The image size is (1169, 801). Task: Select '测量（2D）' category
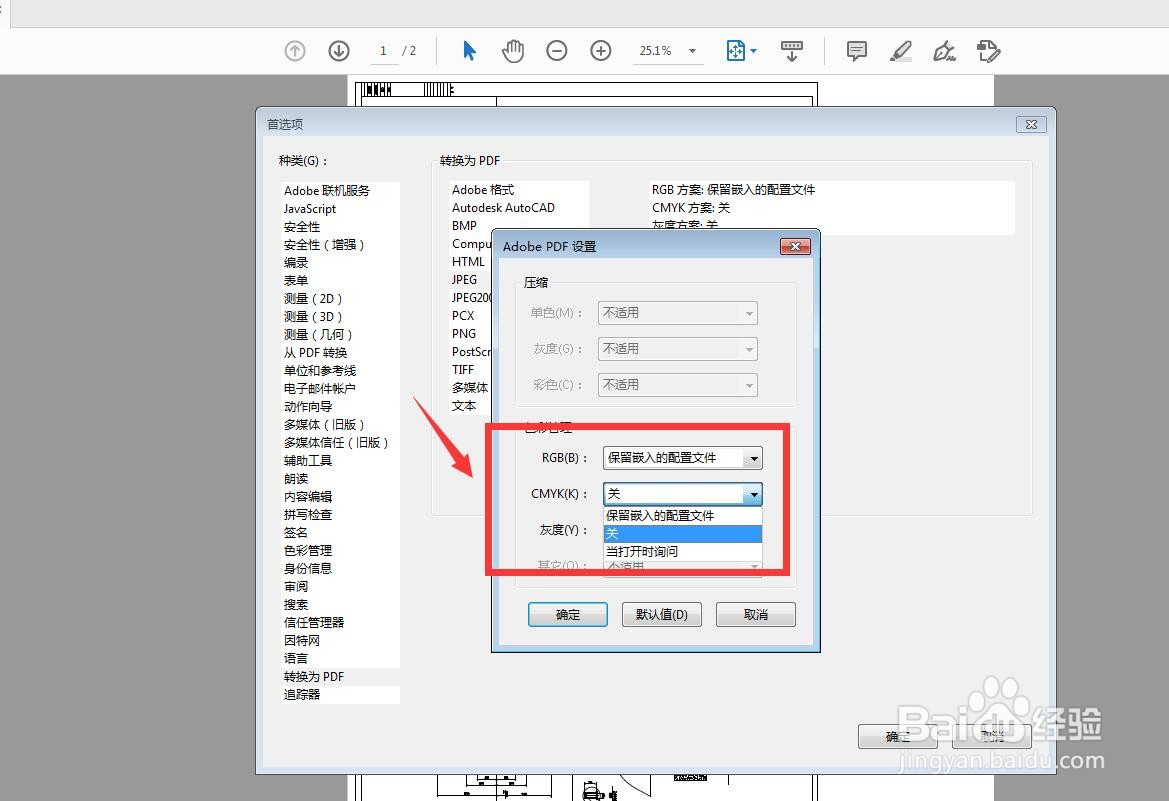[x=313, y=298]
